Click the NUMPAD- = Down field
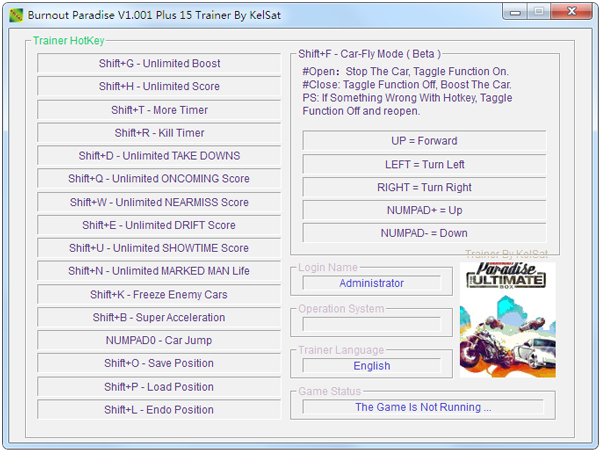The image size is (600, 450). pyautogui.click(x=424, y=233)
